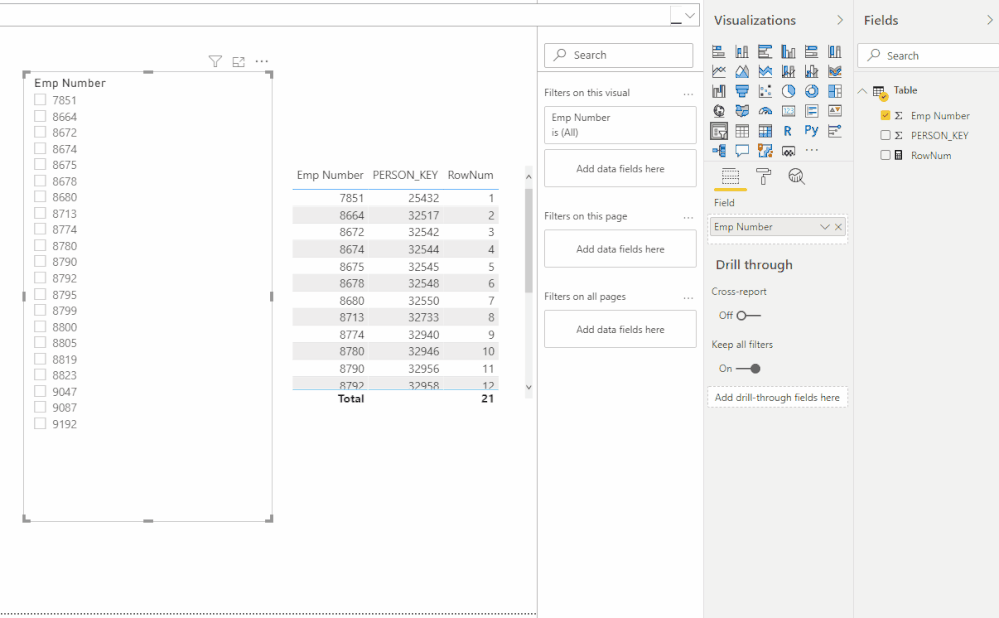The width and height of the screenshot is (999, 618).
Task: Click the Filters pane search box
Action: click(619, 55)
